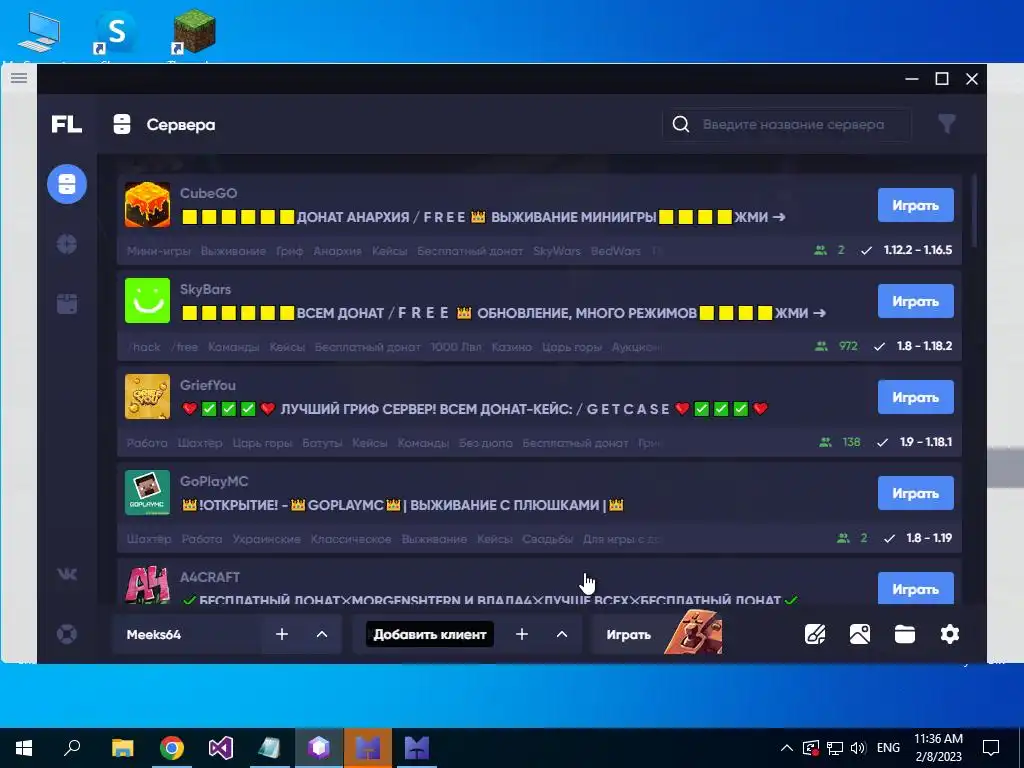
Task: Click the Мини-игры tag on CubeGO
Action: click(x=159, y=251)
